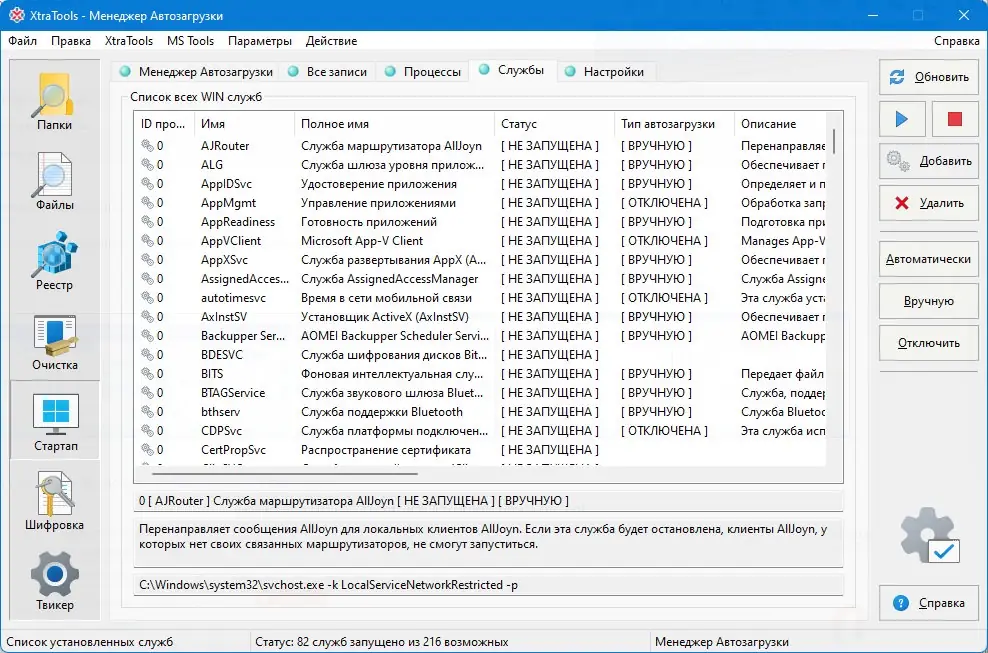Sort by Имя column header
The image size is (988, 653).
pyautogui.click(x=244, y=124)
